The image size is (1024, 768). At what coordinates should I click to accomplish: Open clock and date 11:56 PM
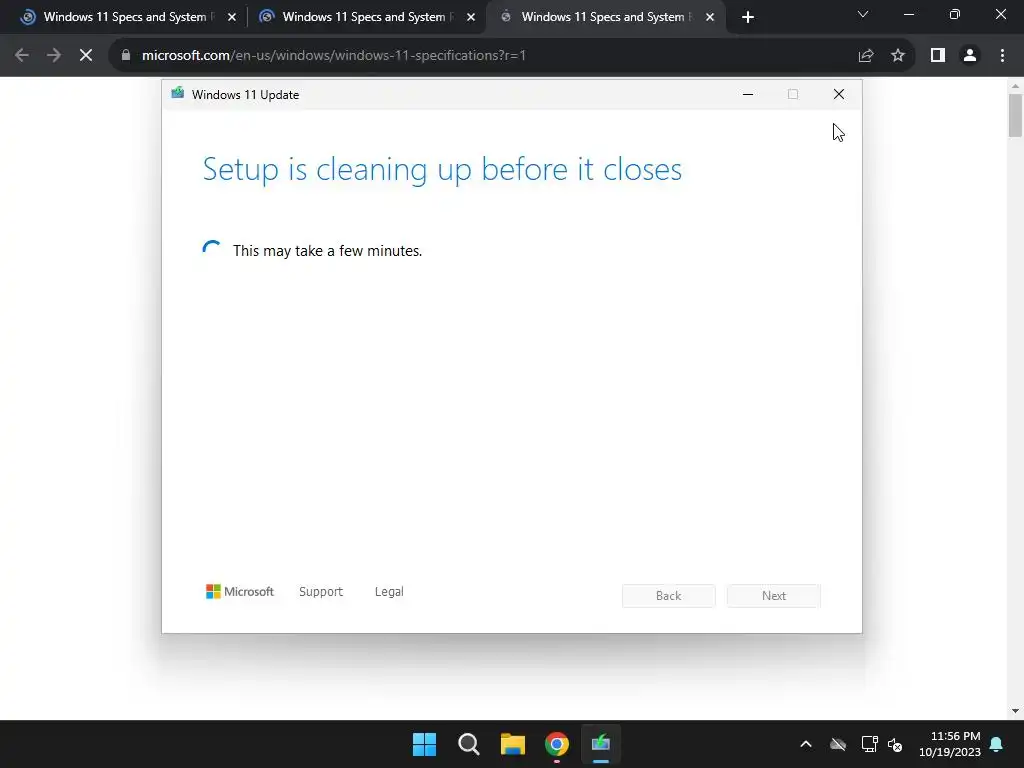coord(950,744)
